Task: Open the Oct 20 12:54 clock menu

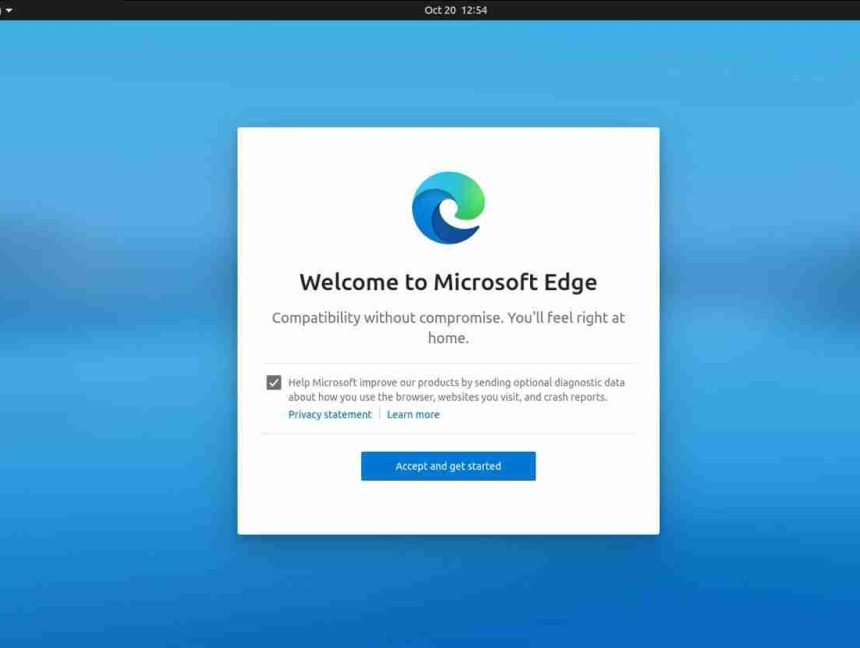Action: (455, 10)
